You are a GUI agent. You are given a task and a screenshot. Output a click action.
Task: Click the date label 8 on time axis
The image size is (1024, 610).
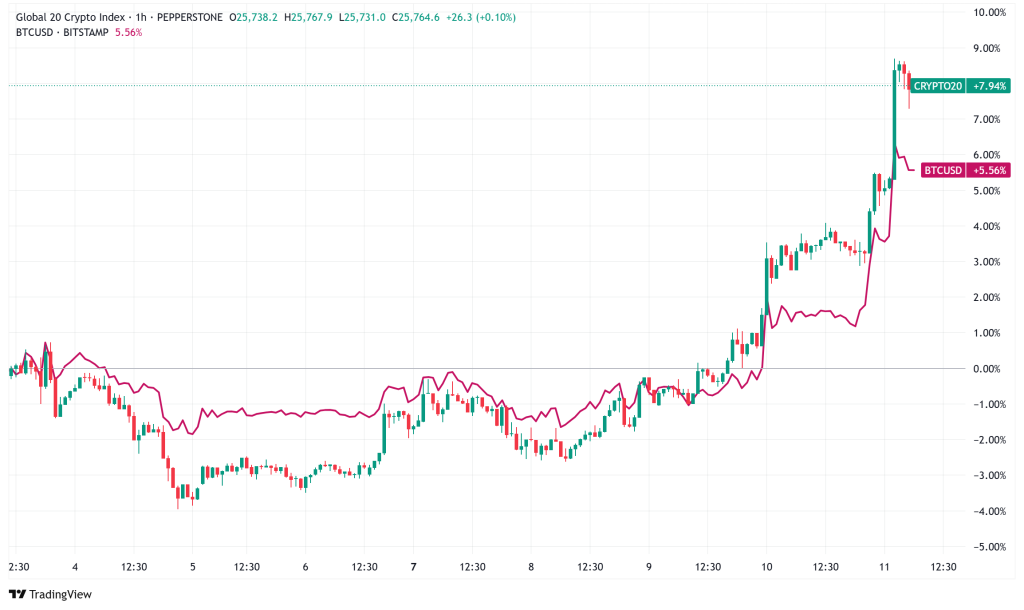pos(531,567)
